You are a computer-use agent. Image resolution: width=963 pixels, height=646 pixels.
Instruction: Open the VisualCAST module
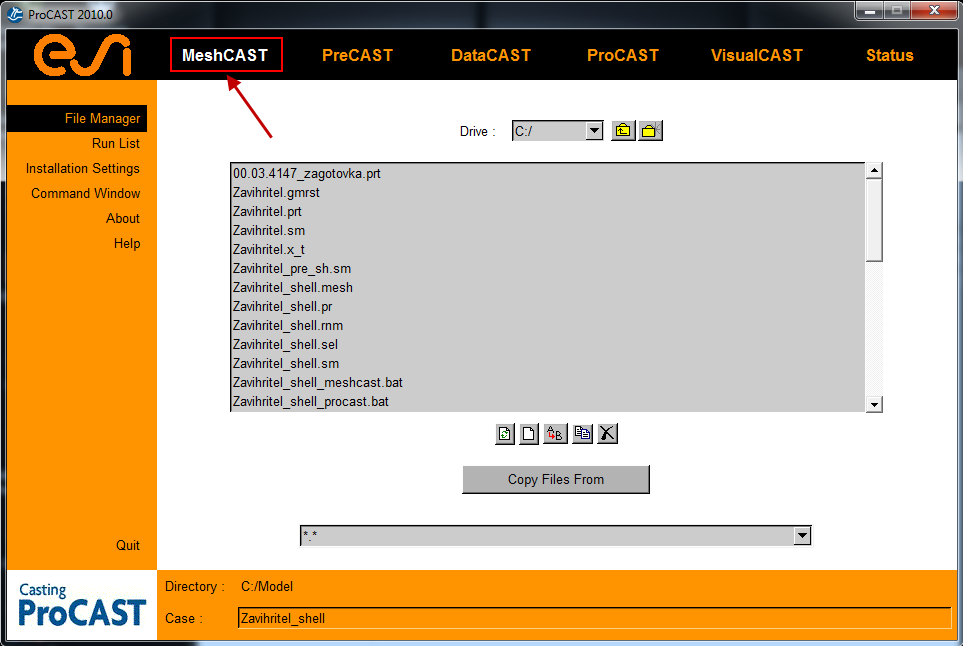[x=757, y=55]
